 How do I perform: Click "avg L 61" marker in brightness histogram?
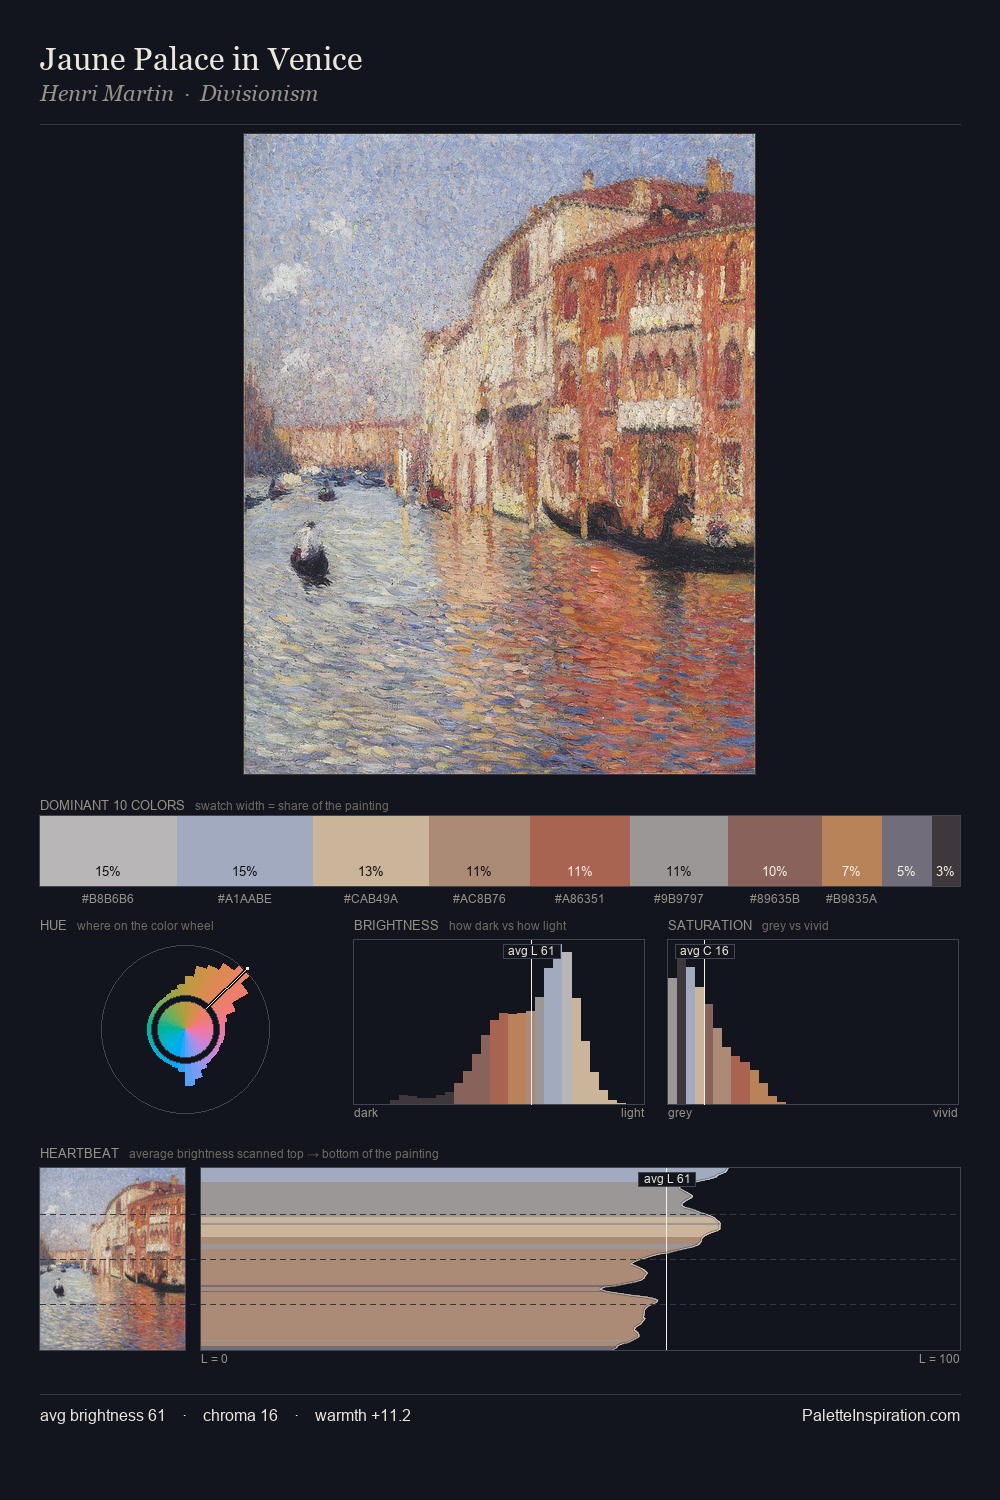point(531,951)
